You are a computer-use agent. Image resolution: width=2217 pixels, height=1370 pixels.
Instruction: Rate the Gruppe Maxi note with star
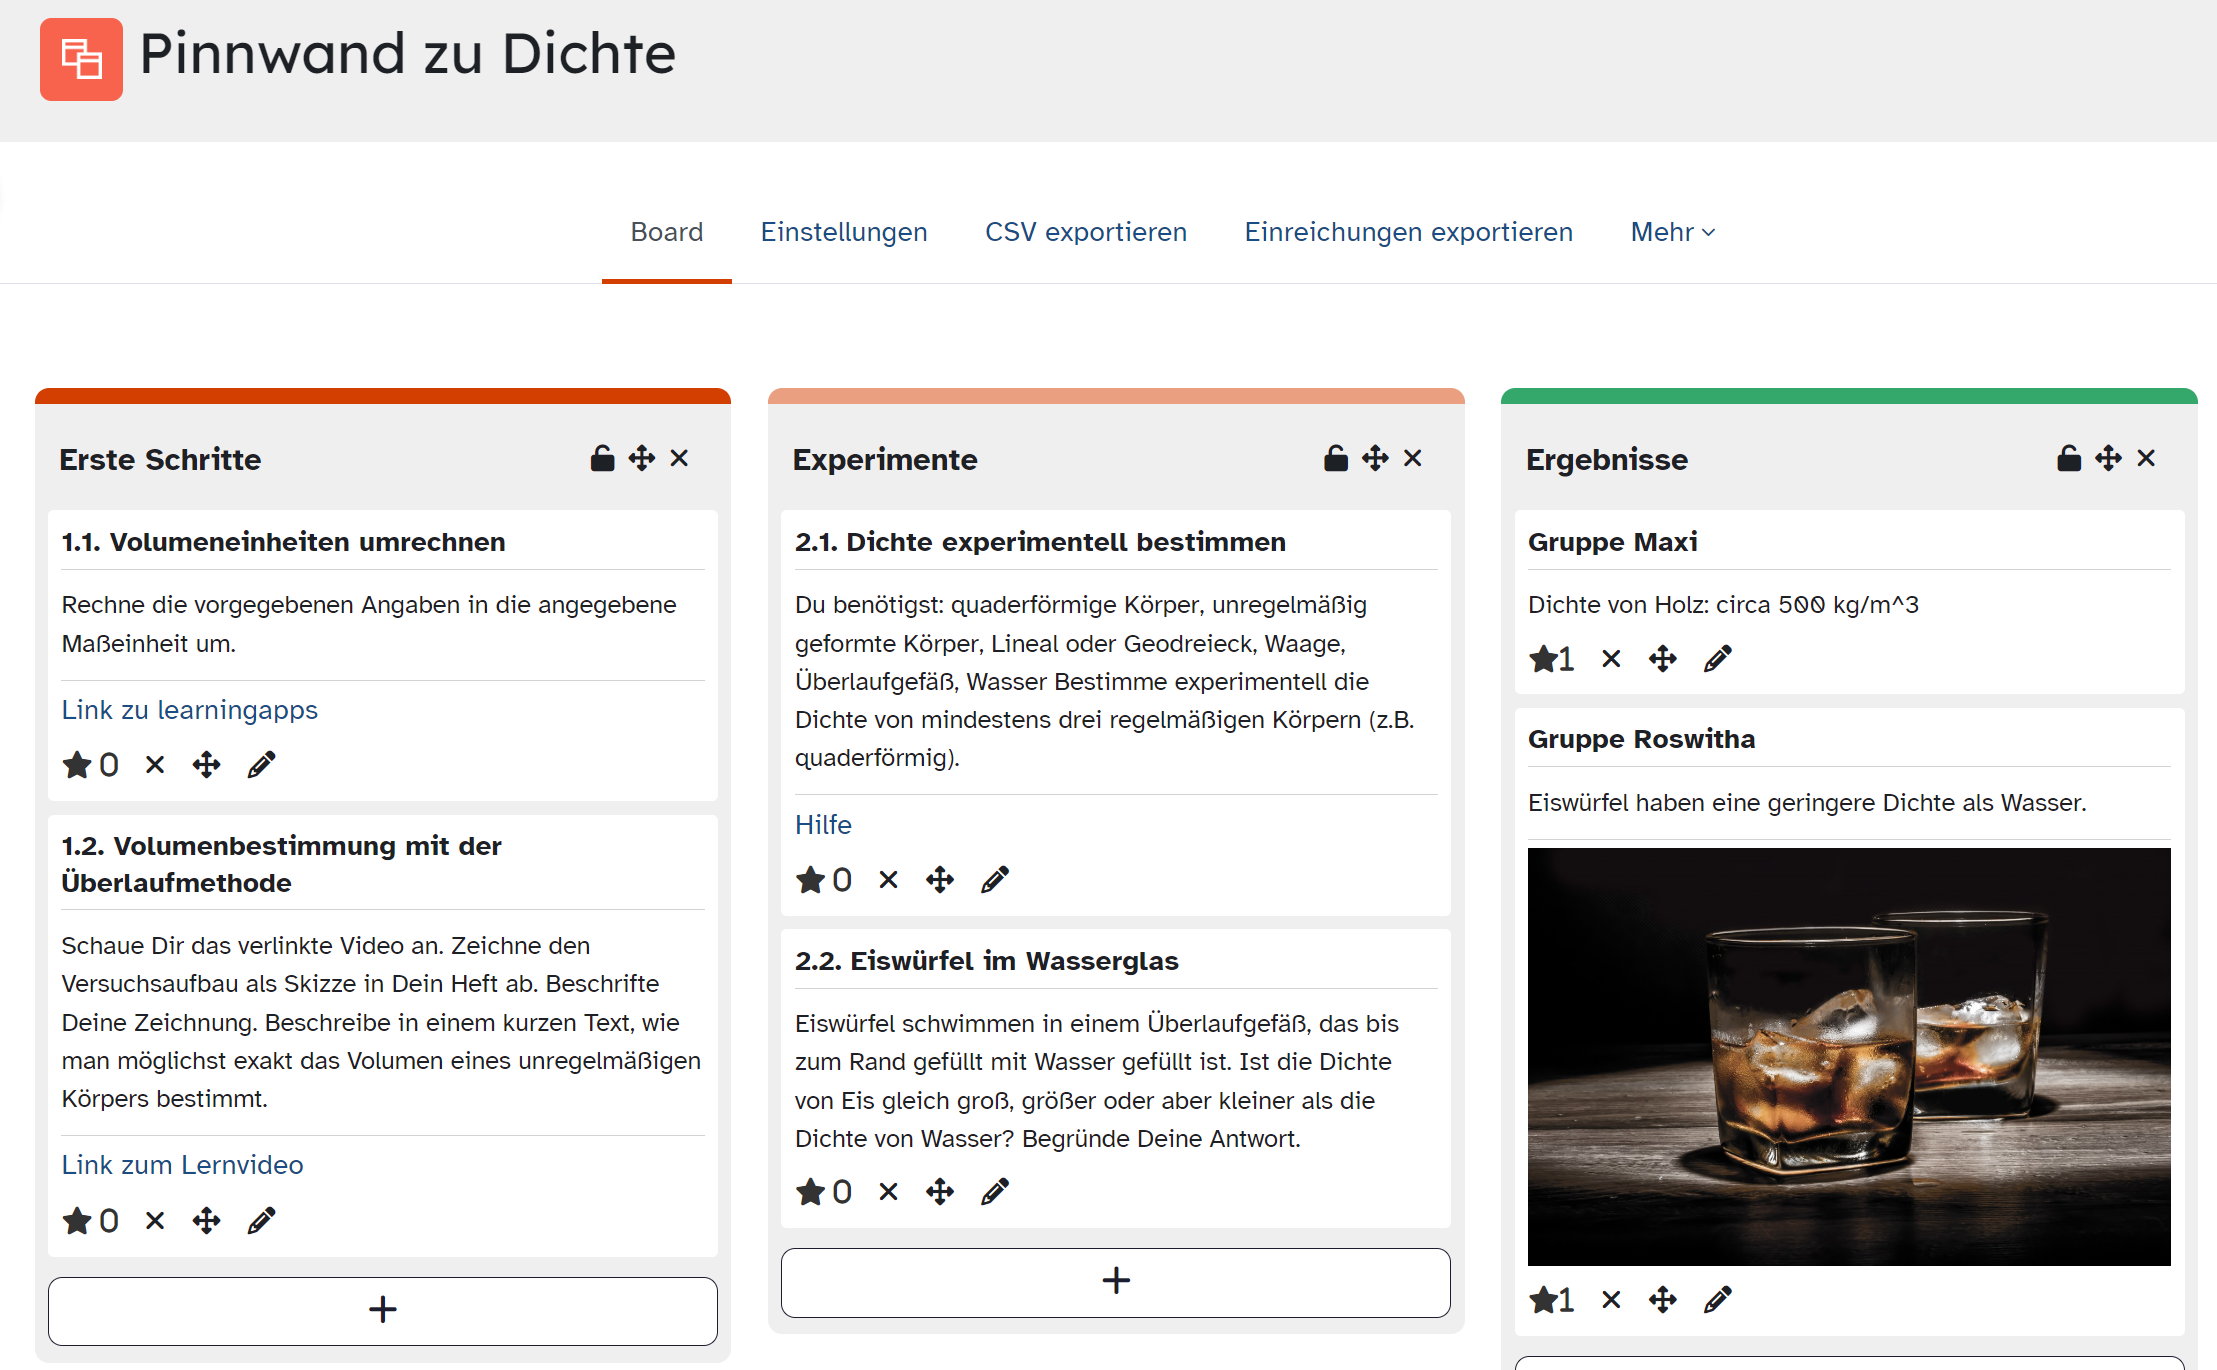tap(1543, 659)
